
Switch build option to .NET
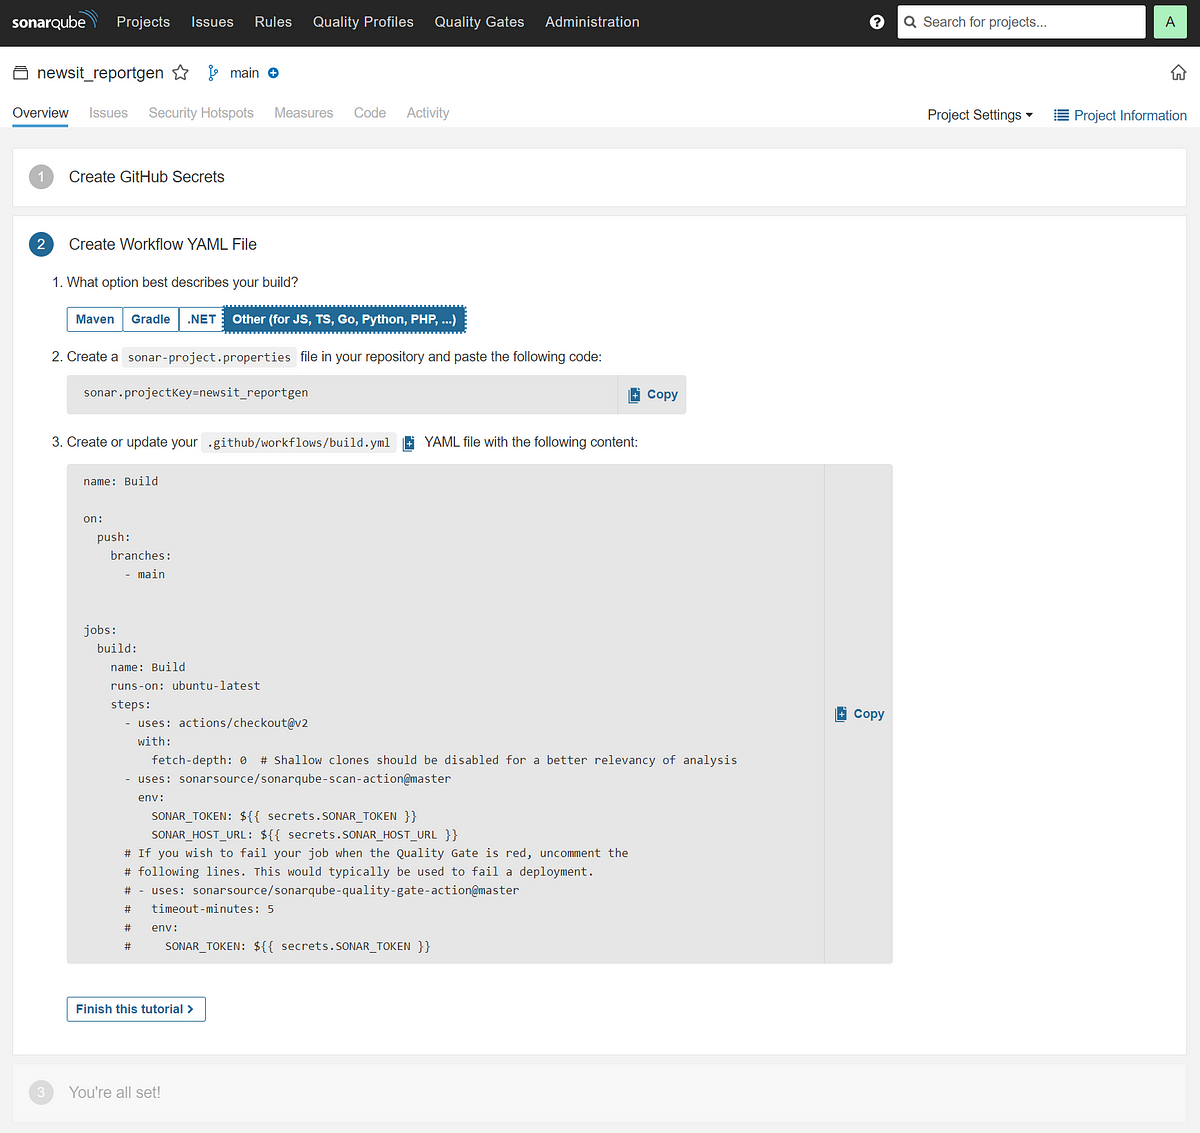[x=200, y=318]
